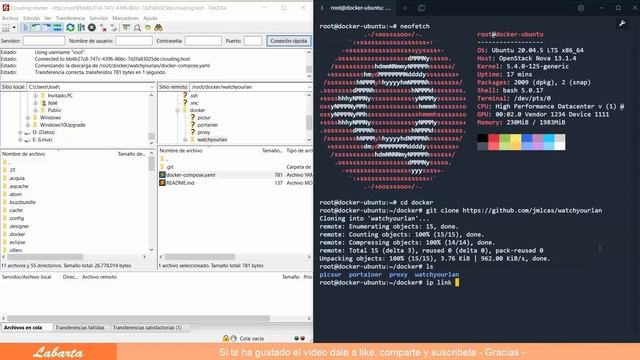Refresh the file and folder lists
The width and height of the screenshot is (640, 360).
70,28
